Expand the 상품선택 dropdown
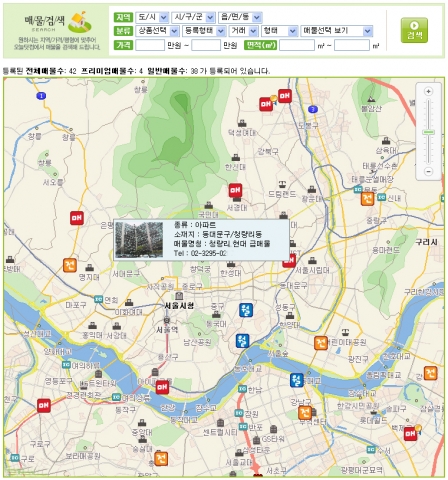The width and height of the screenshot is (448, 480). point(157,31)
